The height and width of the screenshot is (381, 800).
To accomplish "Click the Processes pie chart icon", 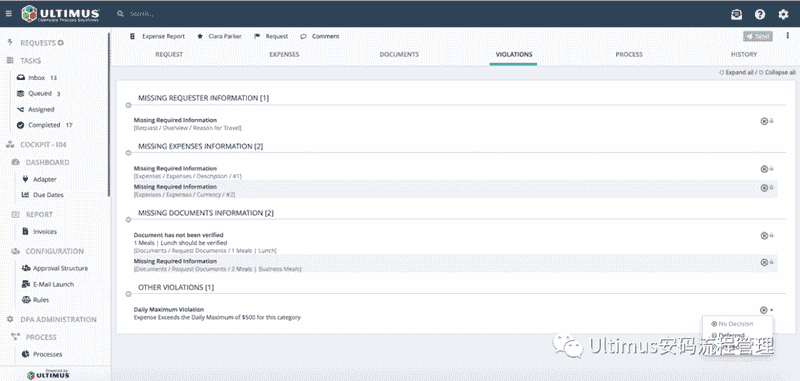I will (x=26, y=354).
